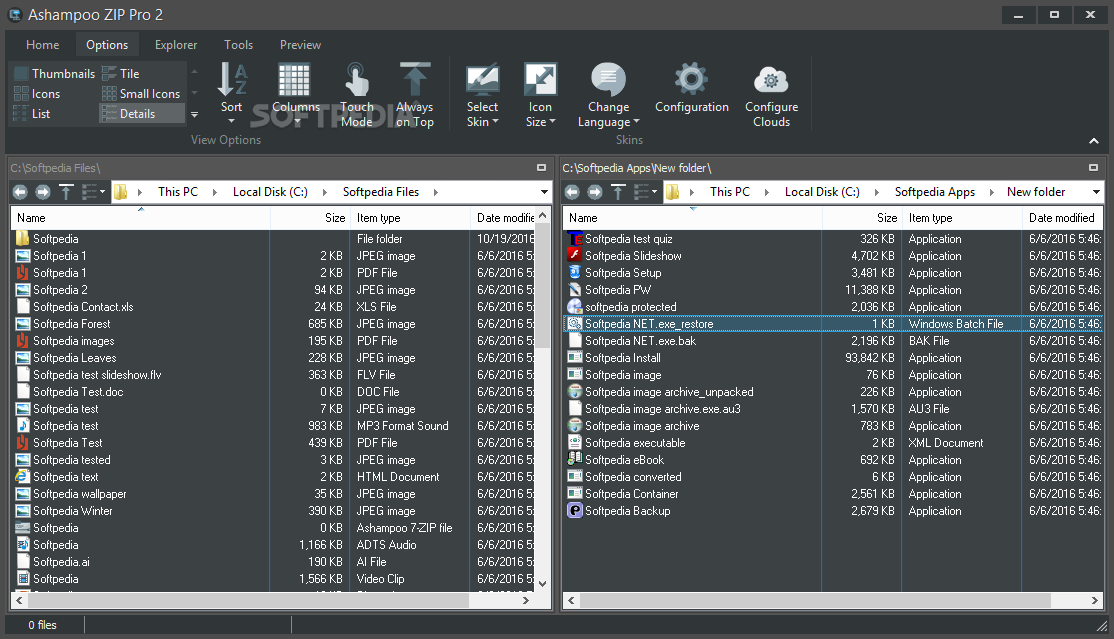Screen dimensions: 1114x639
Task: Sort left pane by Name column
Action: point(141,218)
